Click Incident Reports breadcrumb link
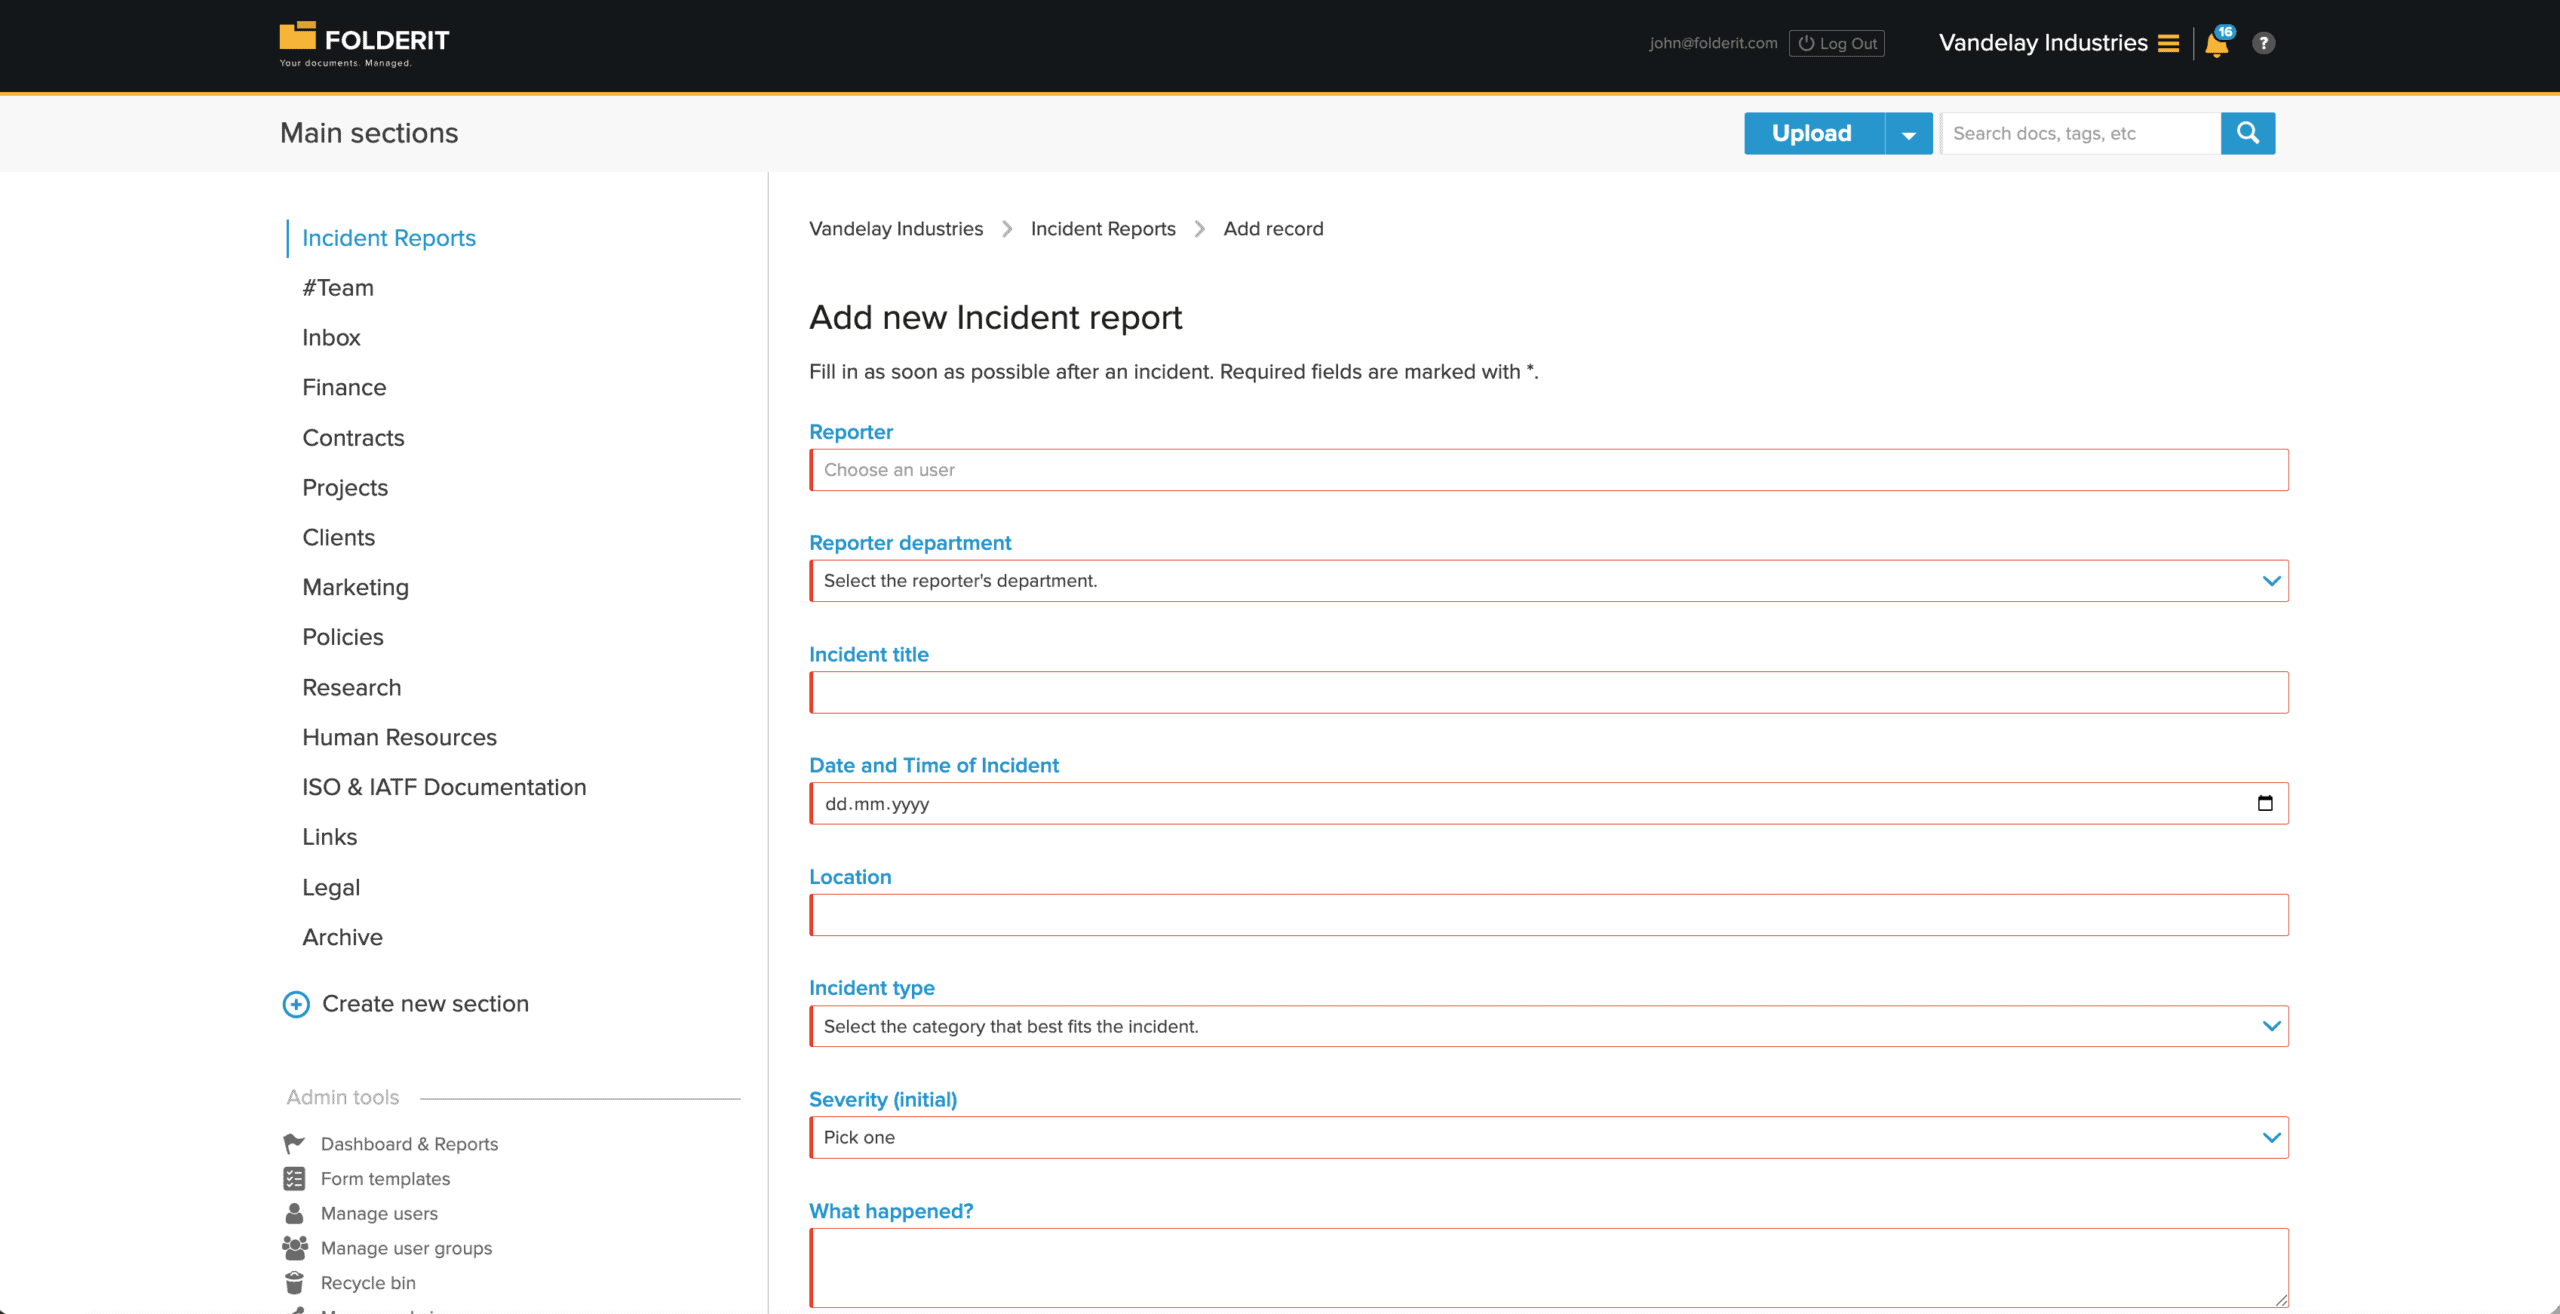 pos(1102,229)
